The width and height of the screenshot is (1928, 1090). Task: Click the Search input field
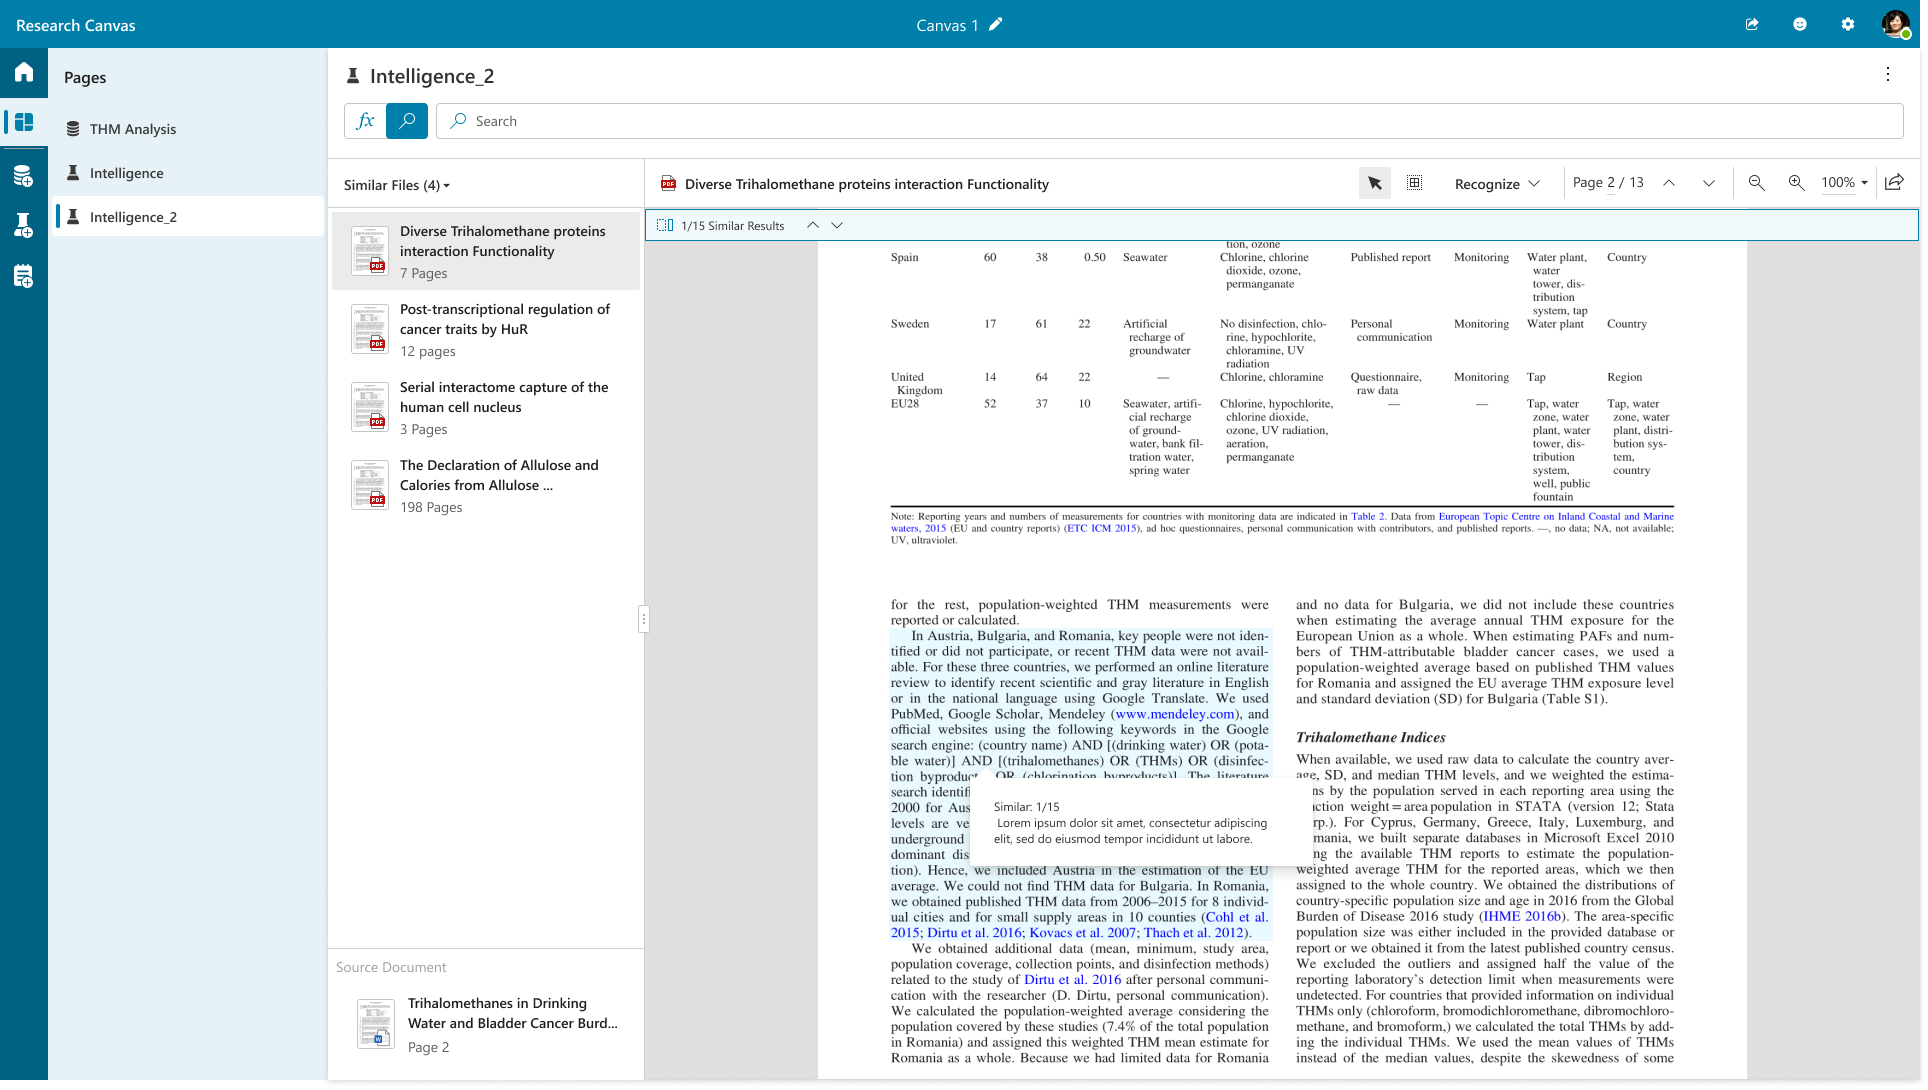(1170, 121)
